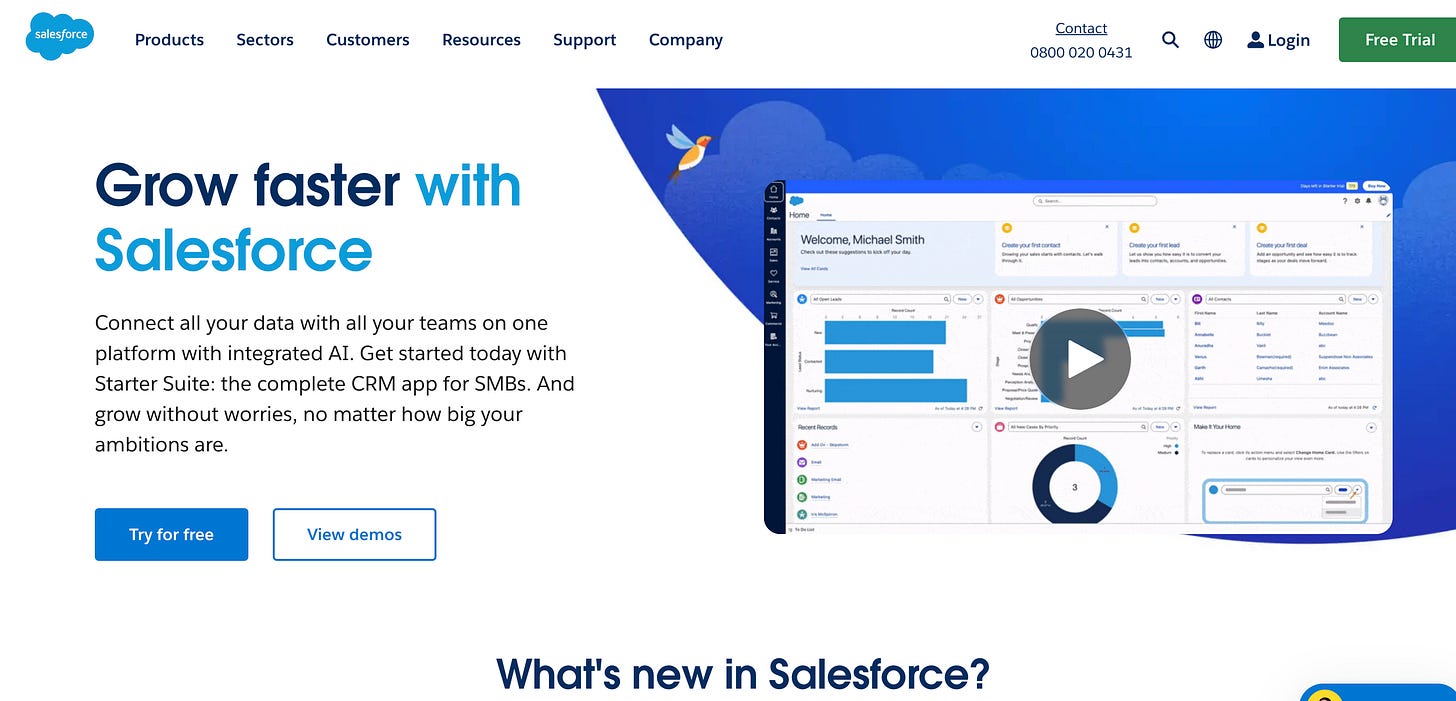The width and height of the screenshot is (1456, 701).
Task: Open the All Contacts list selector
Action: [1275, 299]
